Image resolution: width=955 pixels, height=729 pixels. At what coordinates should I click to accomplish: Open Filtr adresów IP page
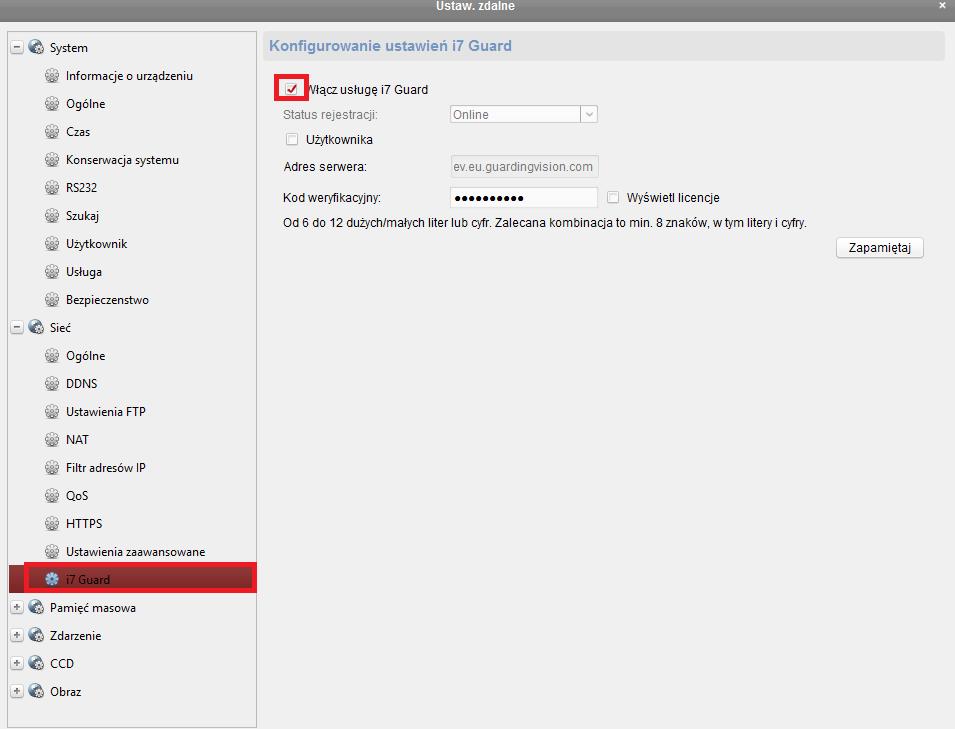(x=106, y=468)
